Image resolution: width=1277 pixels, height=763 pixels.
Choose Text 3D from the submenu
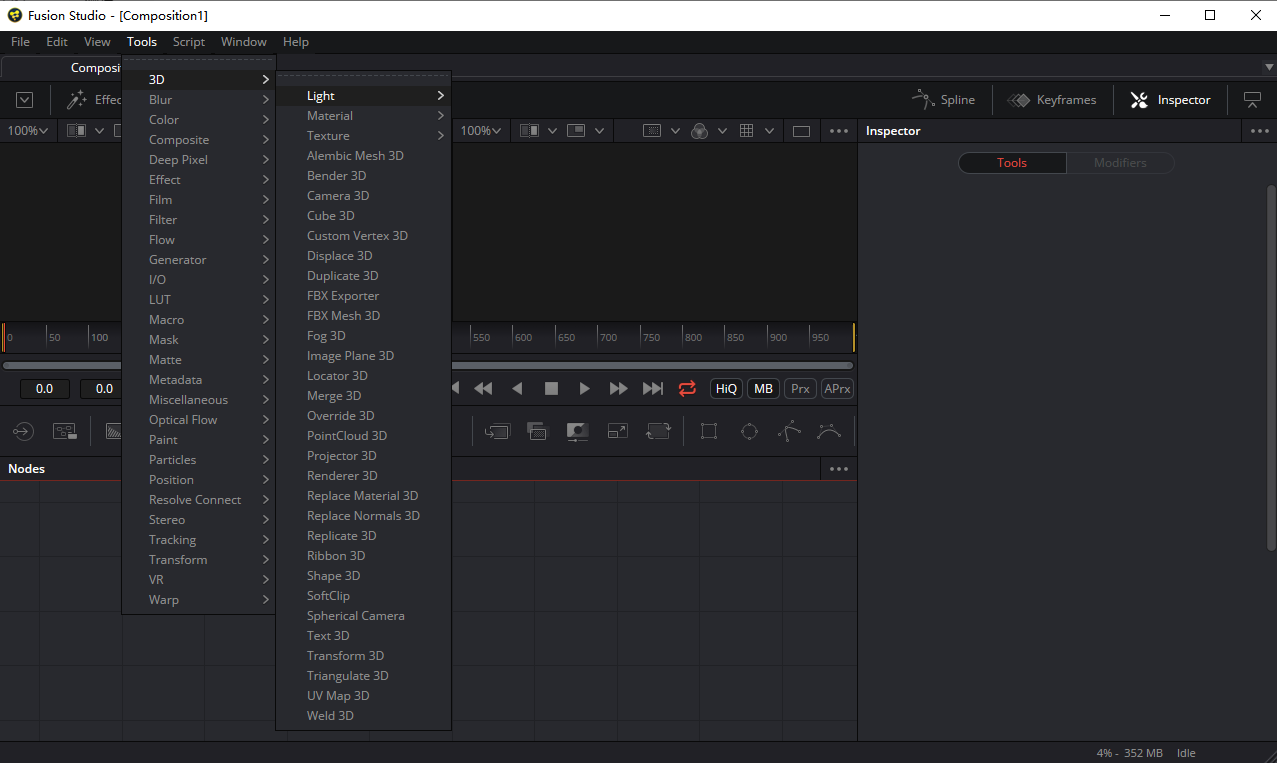pyautogui.click(x=364, y=636)
